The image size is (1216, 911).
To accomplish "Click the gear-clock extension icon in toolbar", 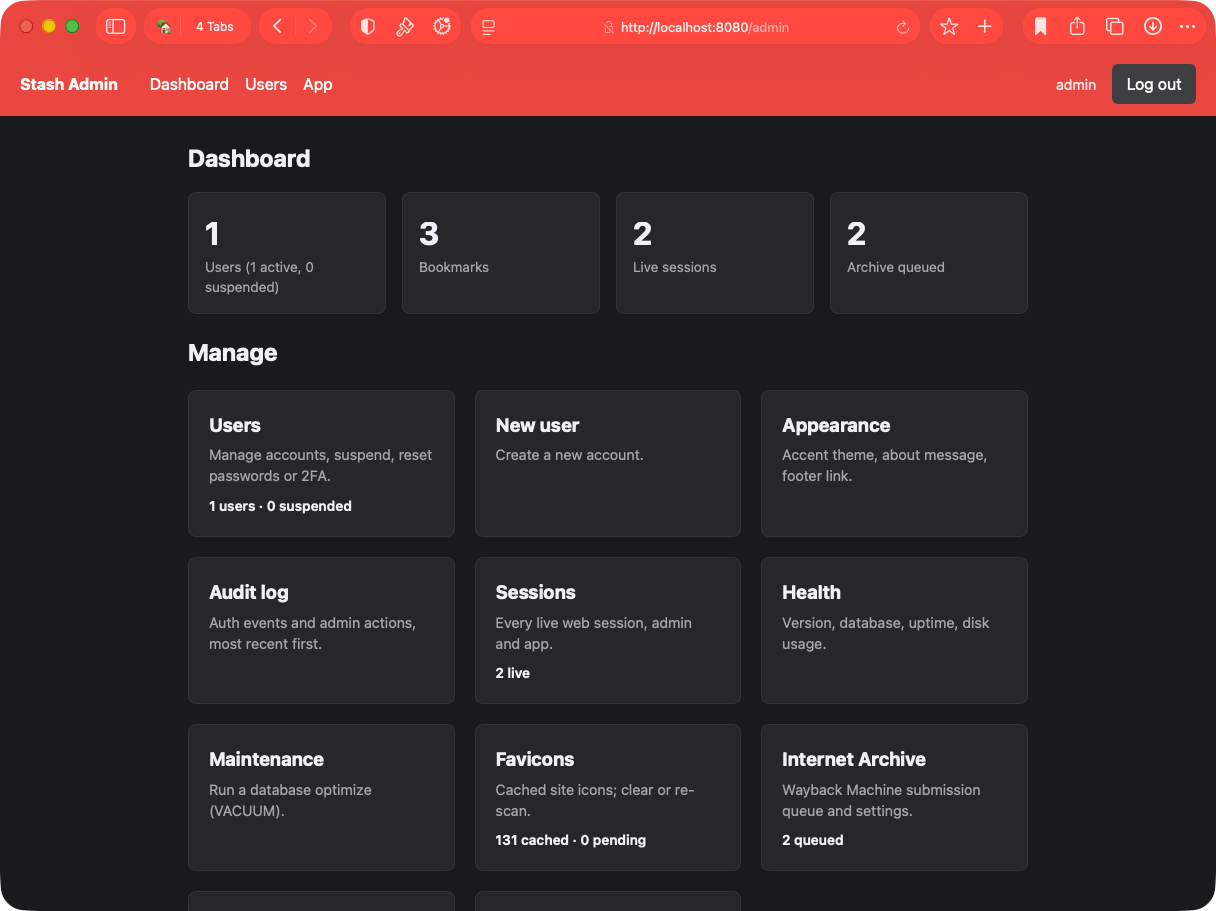I will (442, 27).
